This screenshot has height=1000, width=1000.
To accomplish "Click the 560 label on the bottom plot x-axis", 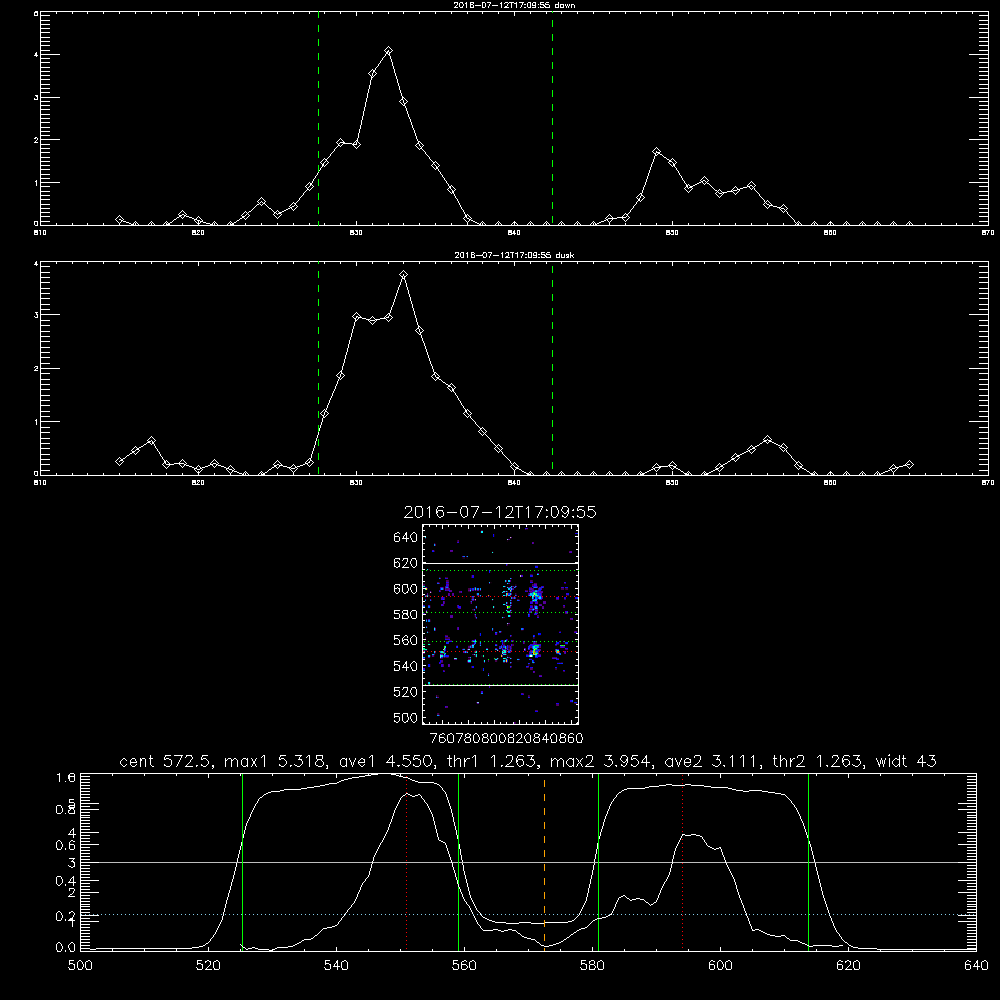I will 464,966.
